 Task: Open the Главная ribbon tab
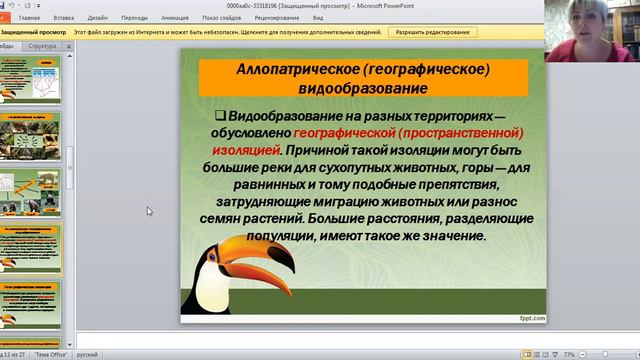(x=29, y=18)
